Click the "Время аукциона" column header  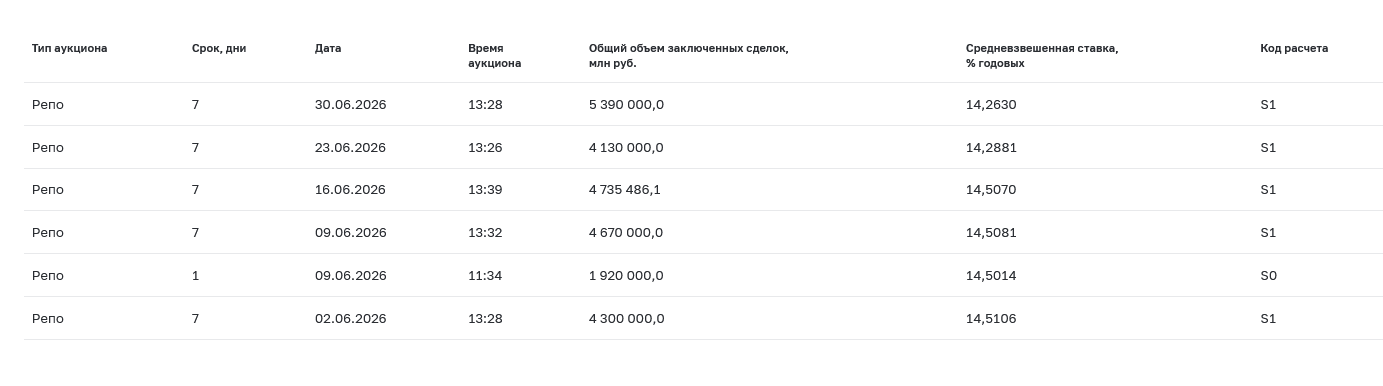click(x=494, y=55)
